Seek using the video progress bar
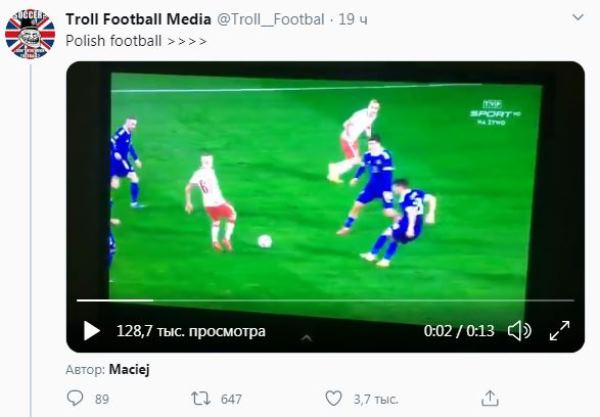The height and width of the screenshot is (417, 600). coord(325,300)
